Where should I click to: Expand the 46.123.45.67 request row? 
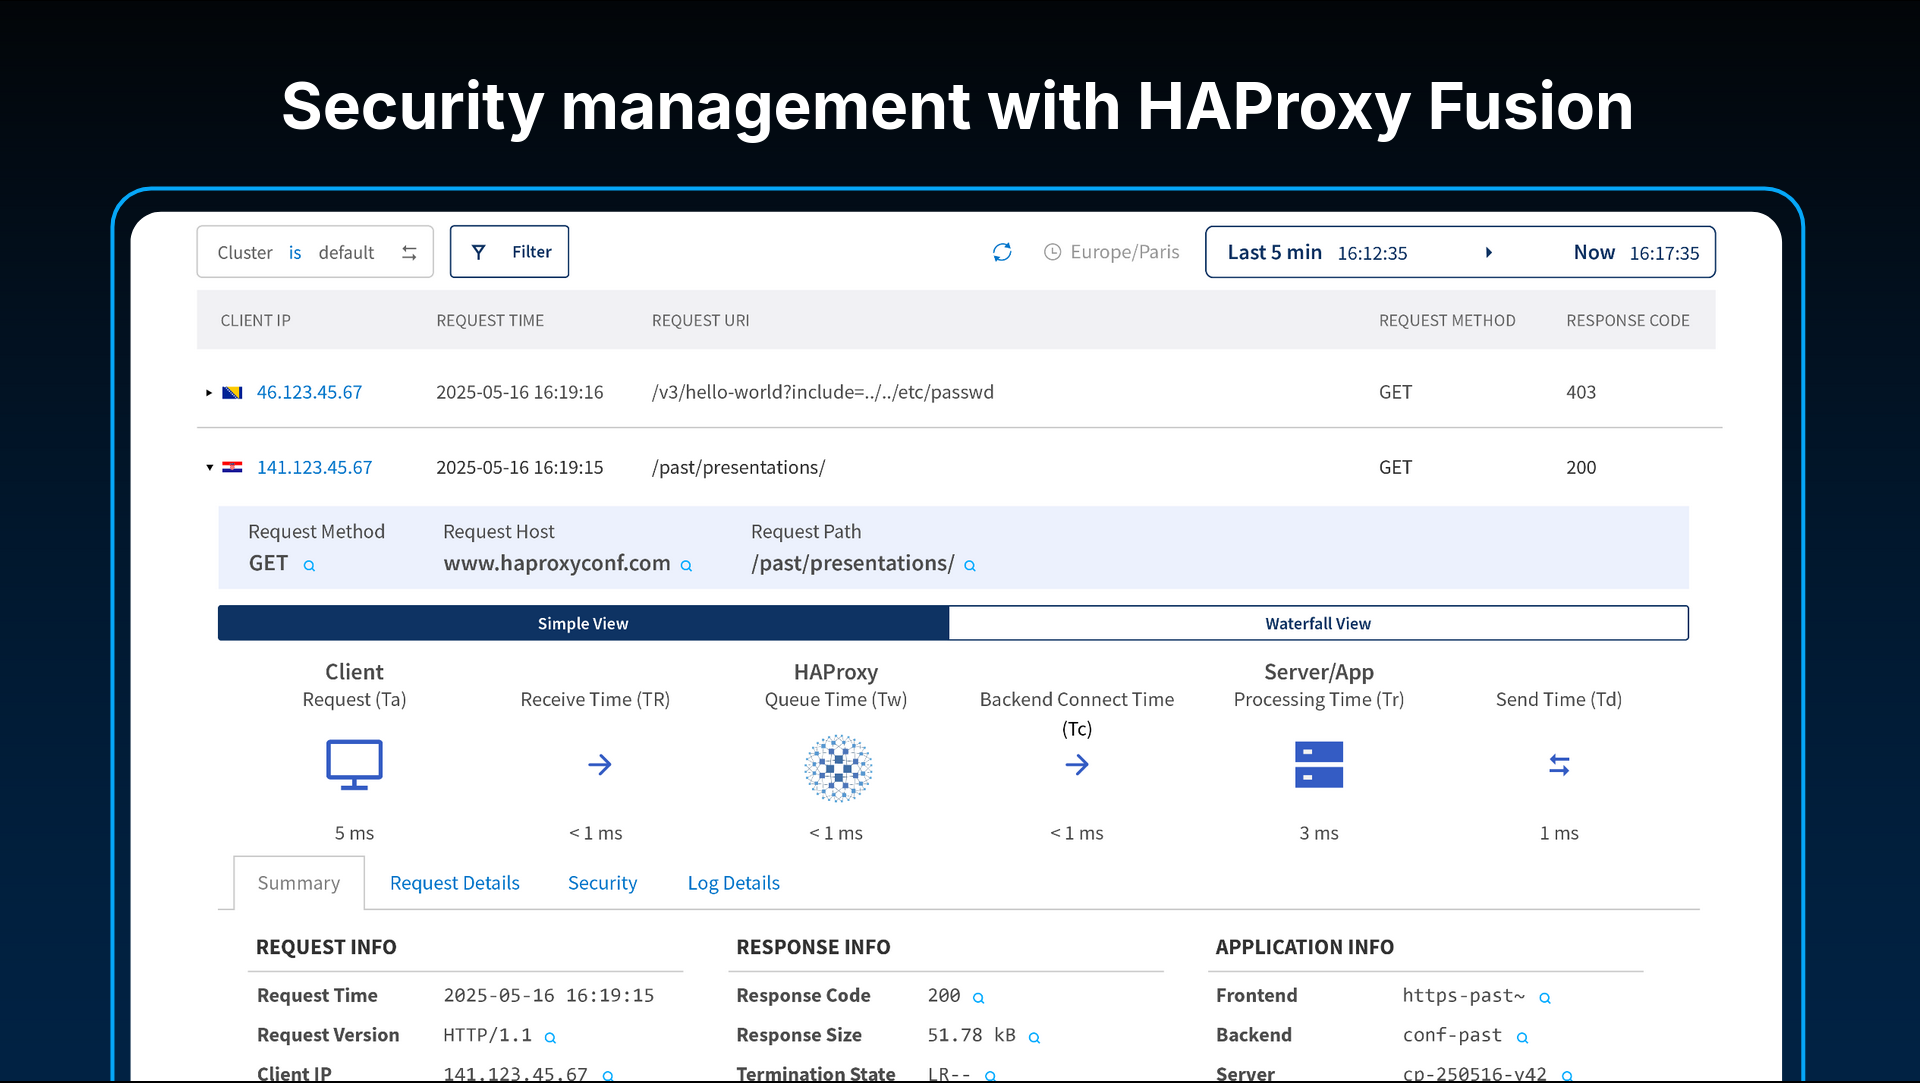(209, 392)
